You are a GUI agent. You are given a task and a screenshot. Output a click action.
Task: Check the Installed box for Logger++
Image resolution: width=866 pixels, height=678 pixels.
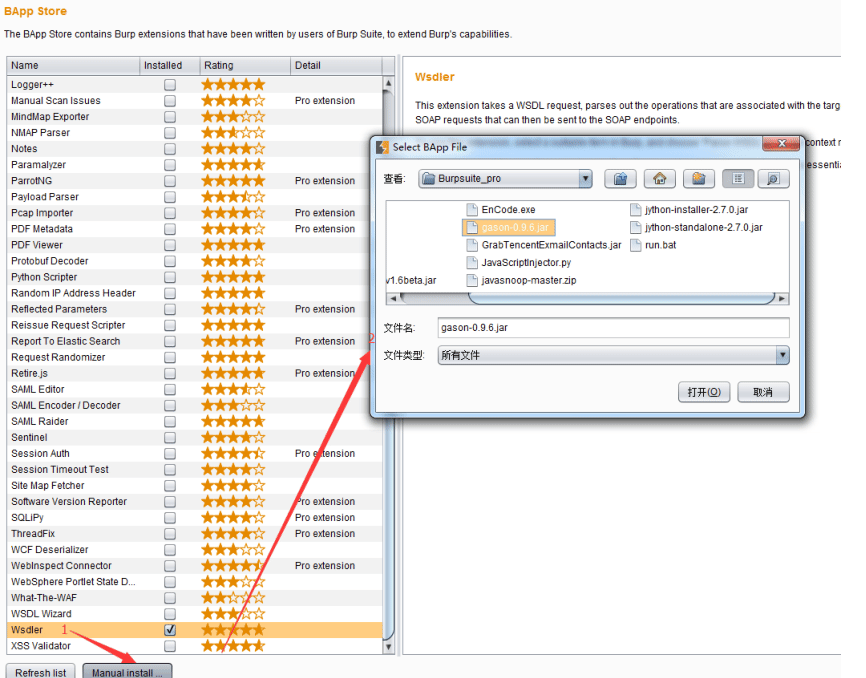click(170, 84)
